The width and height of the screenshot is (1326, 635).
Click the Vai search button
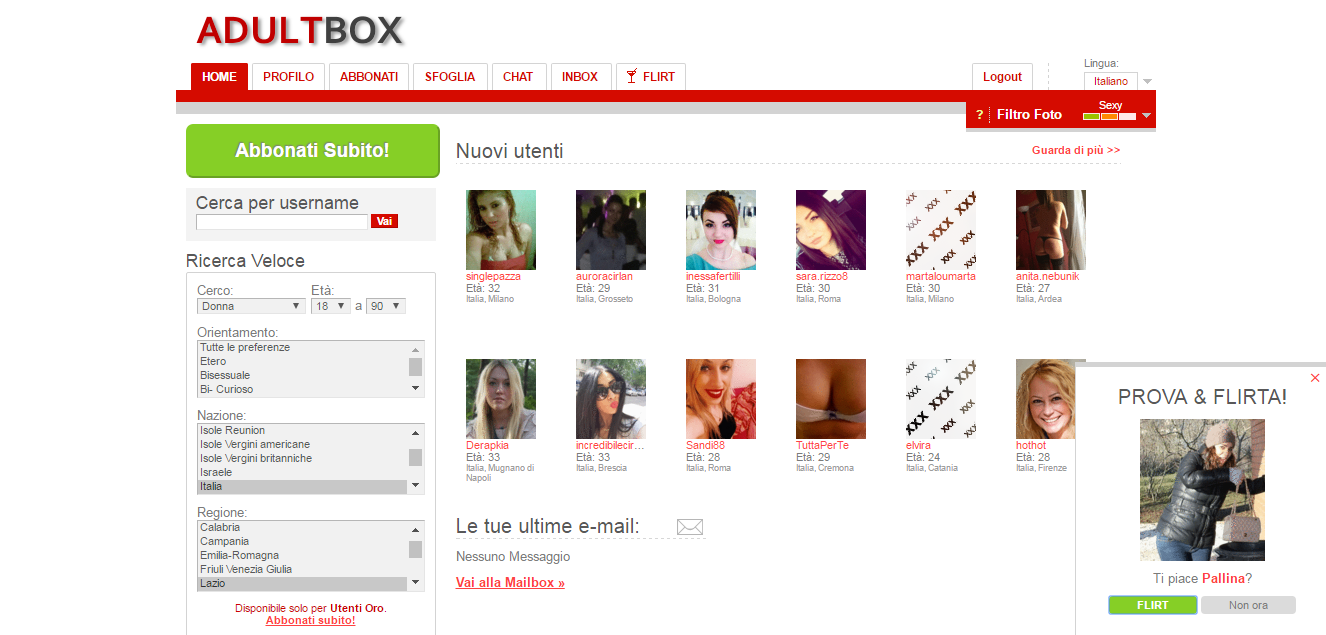[384, 222]
